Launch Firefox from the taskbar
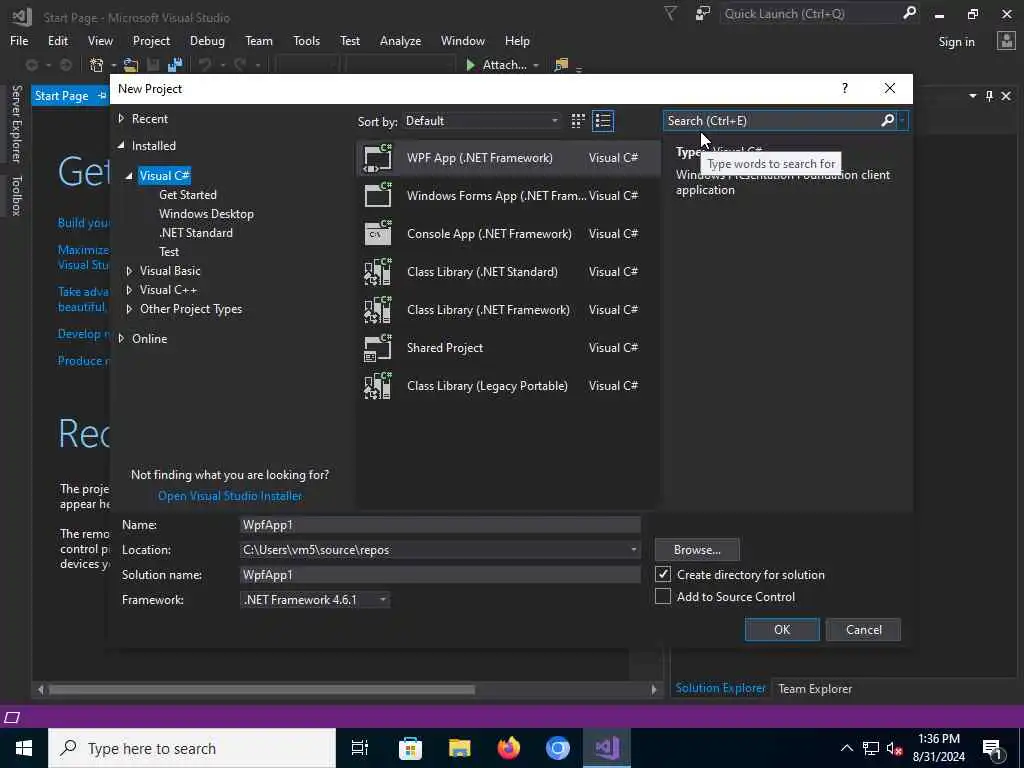Viewport: 1024px width, 768px height. coord(509,748)
